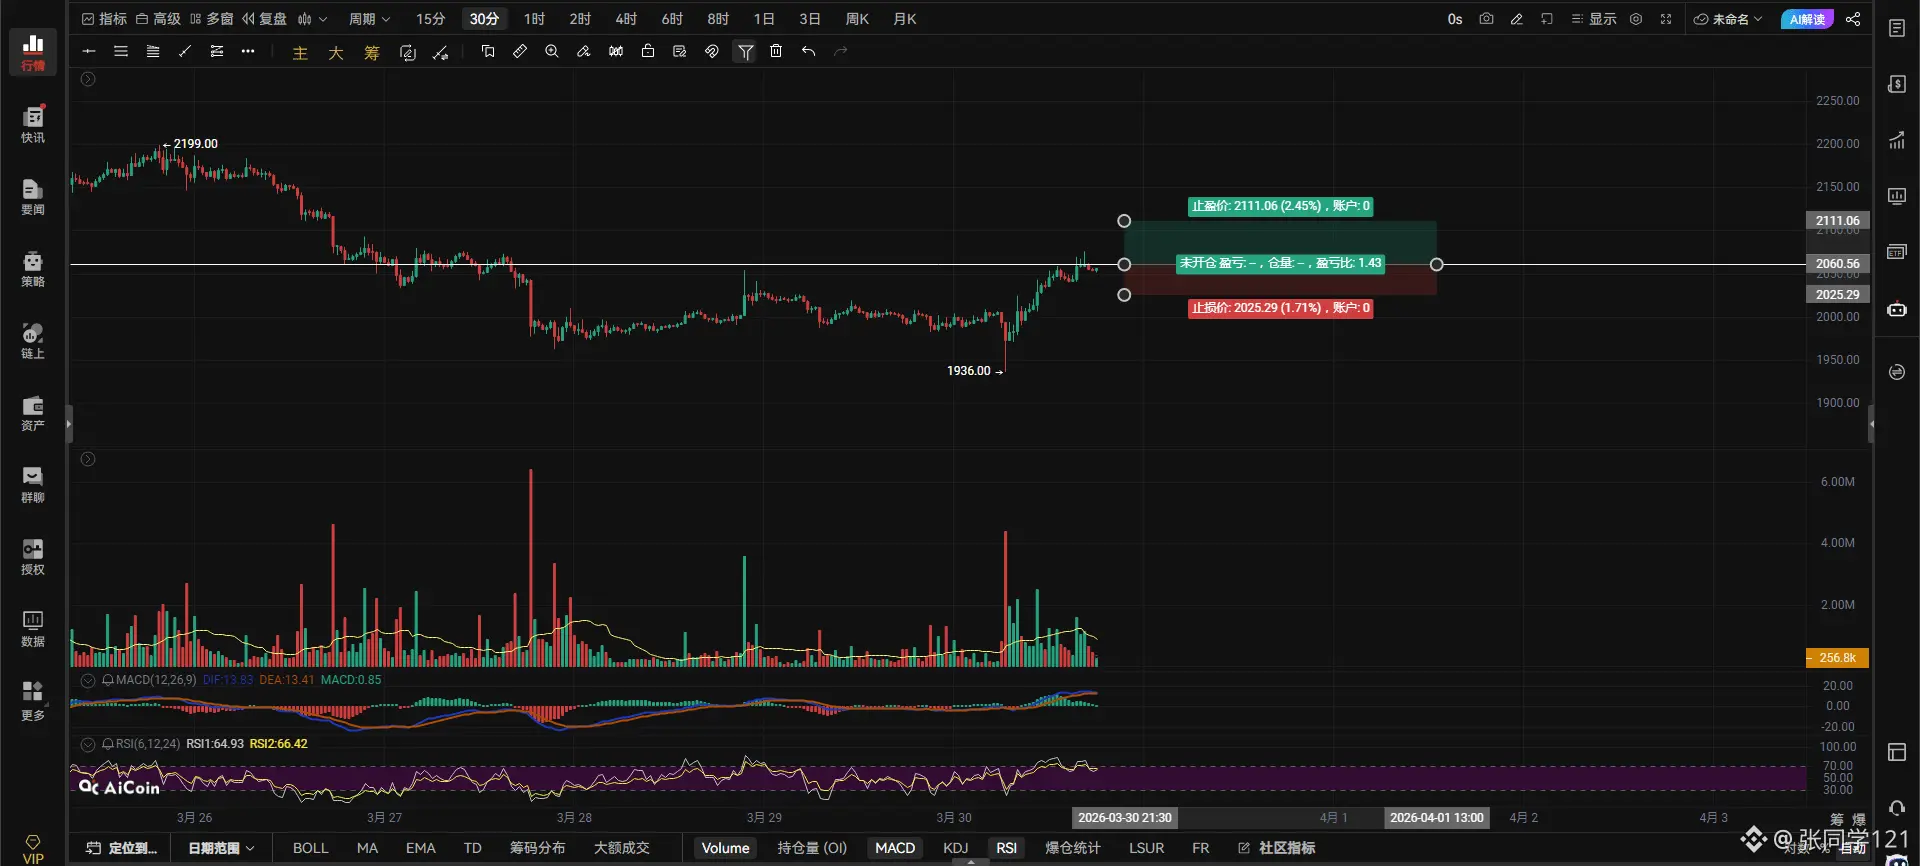The image size is (1920, 866).
Task: Click the 高级 advanced button
Action: click(x=158, y=19)
